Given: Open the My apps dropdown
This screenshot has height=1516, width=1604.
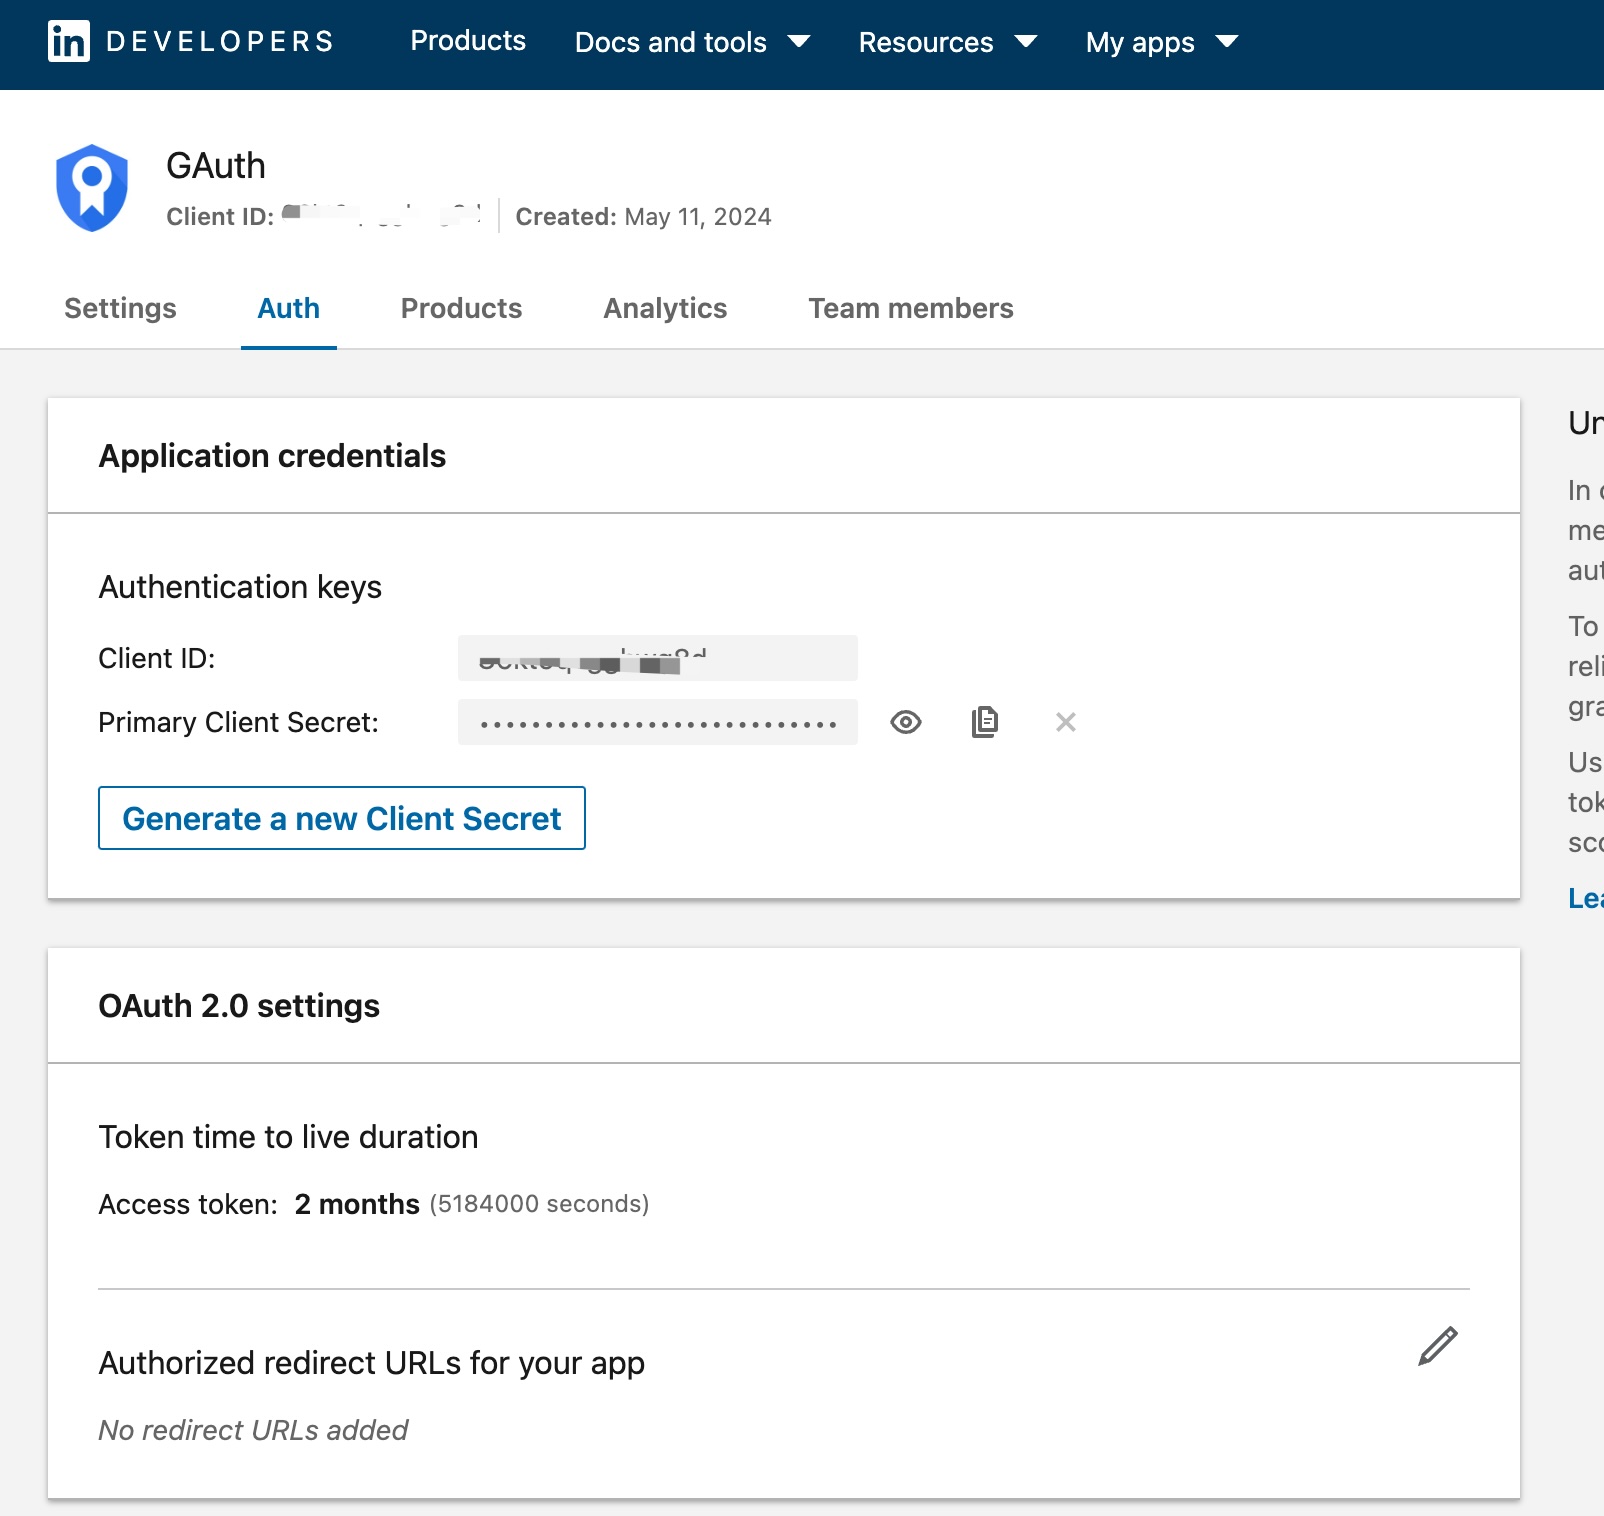Looking at the screenshot, I should click(1162, 42).
